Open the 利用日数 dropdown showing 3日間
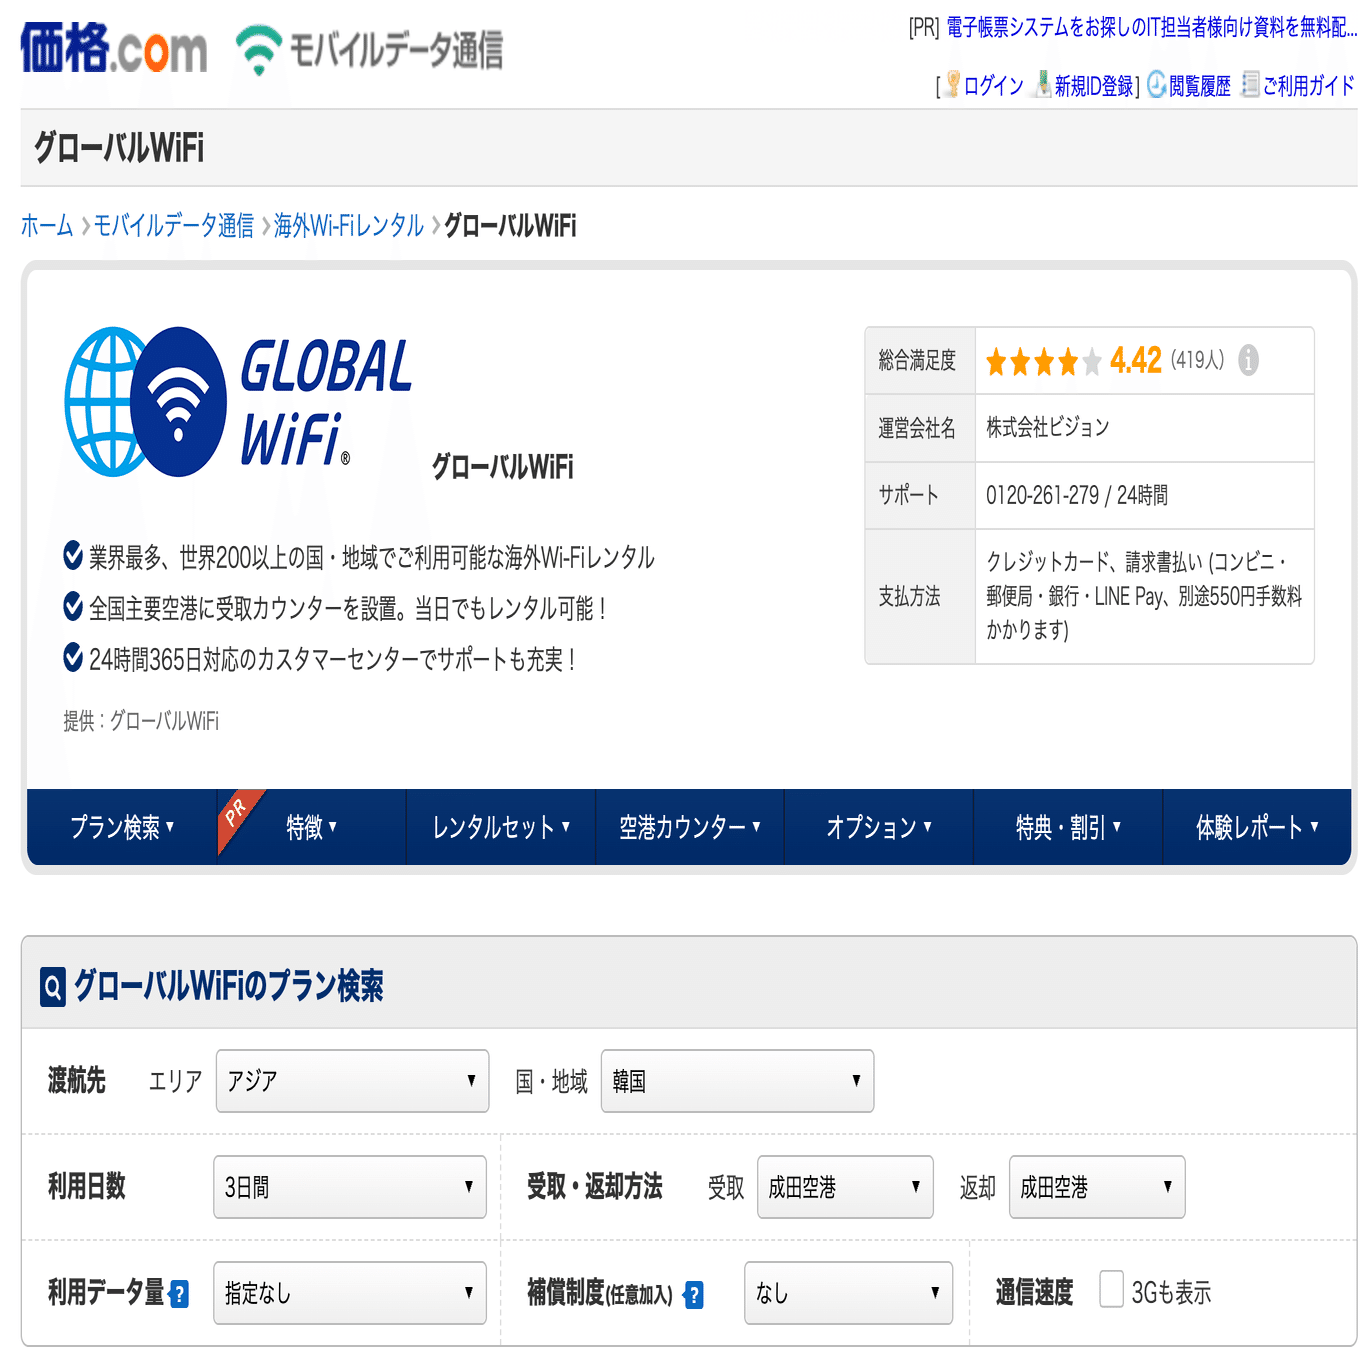This screenshot has width=1372, height=1372. point(349,1187)
